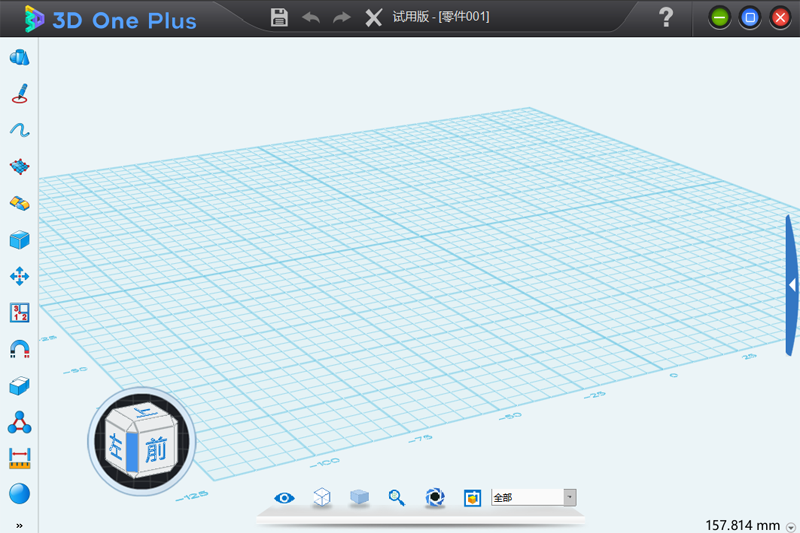Open the measure distance ruler tool
Image resolution: width=800 pixels, height=533 pixels.
tap(19, 458)
